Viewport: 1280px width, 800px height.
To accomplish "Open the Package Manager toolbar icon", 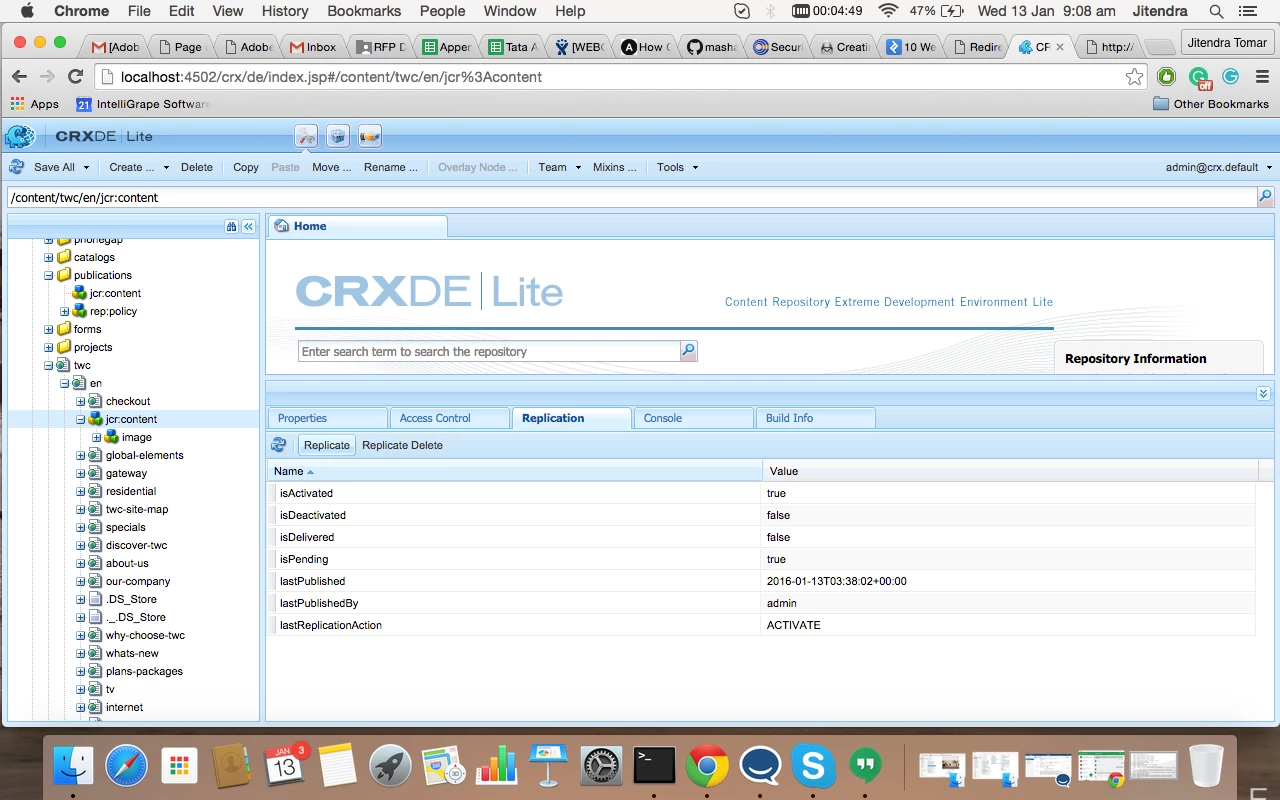I will (338, 136).
